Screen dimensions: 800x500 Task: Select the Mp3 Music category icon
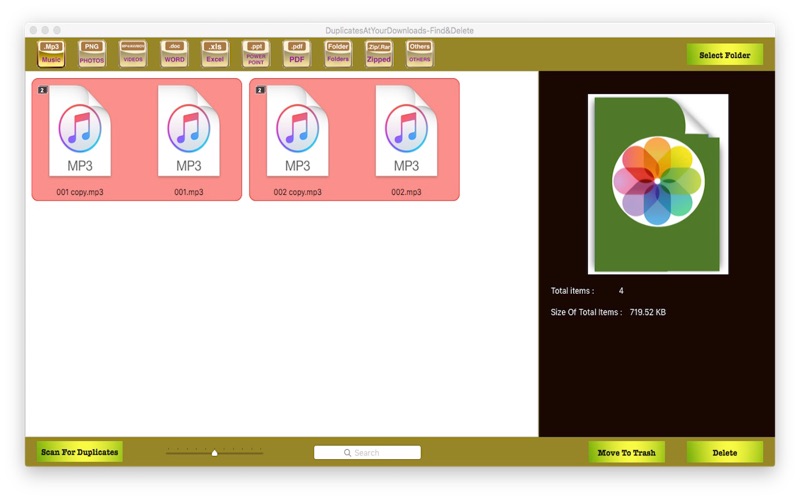tap(51, 54)
